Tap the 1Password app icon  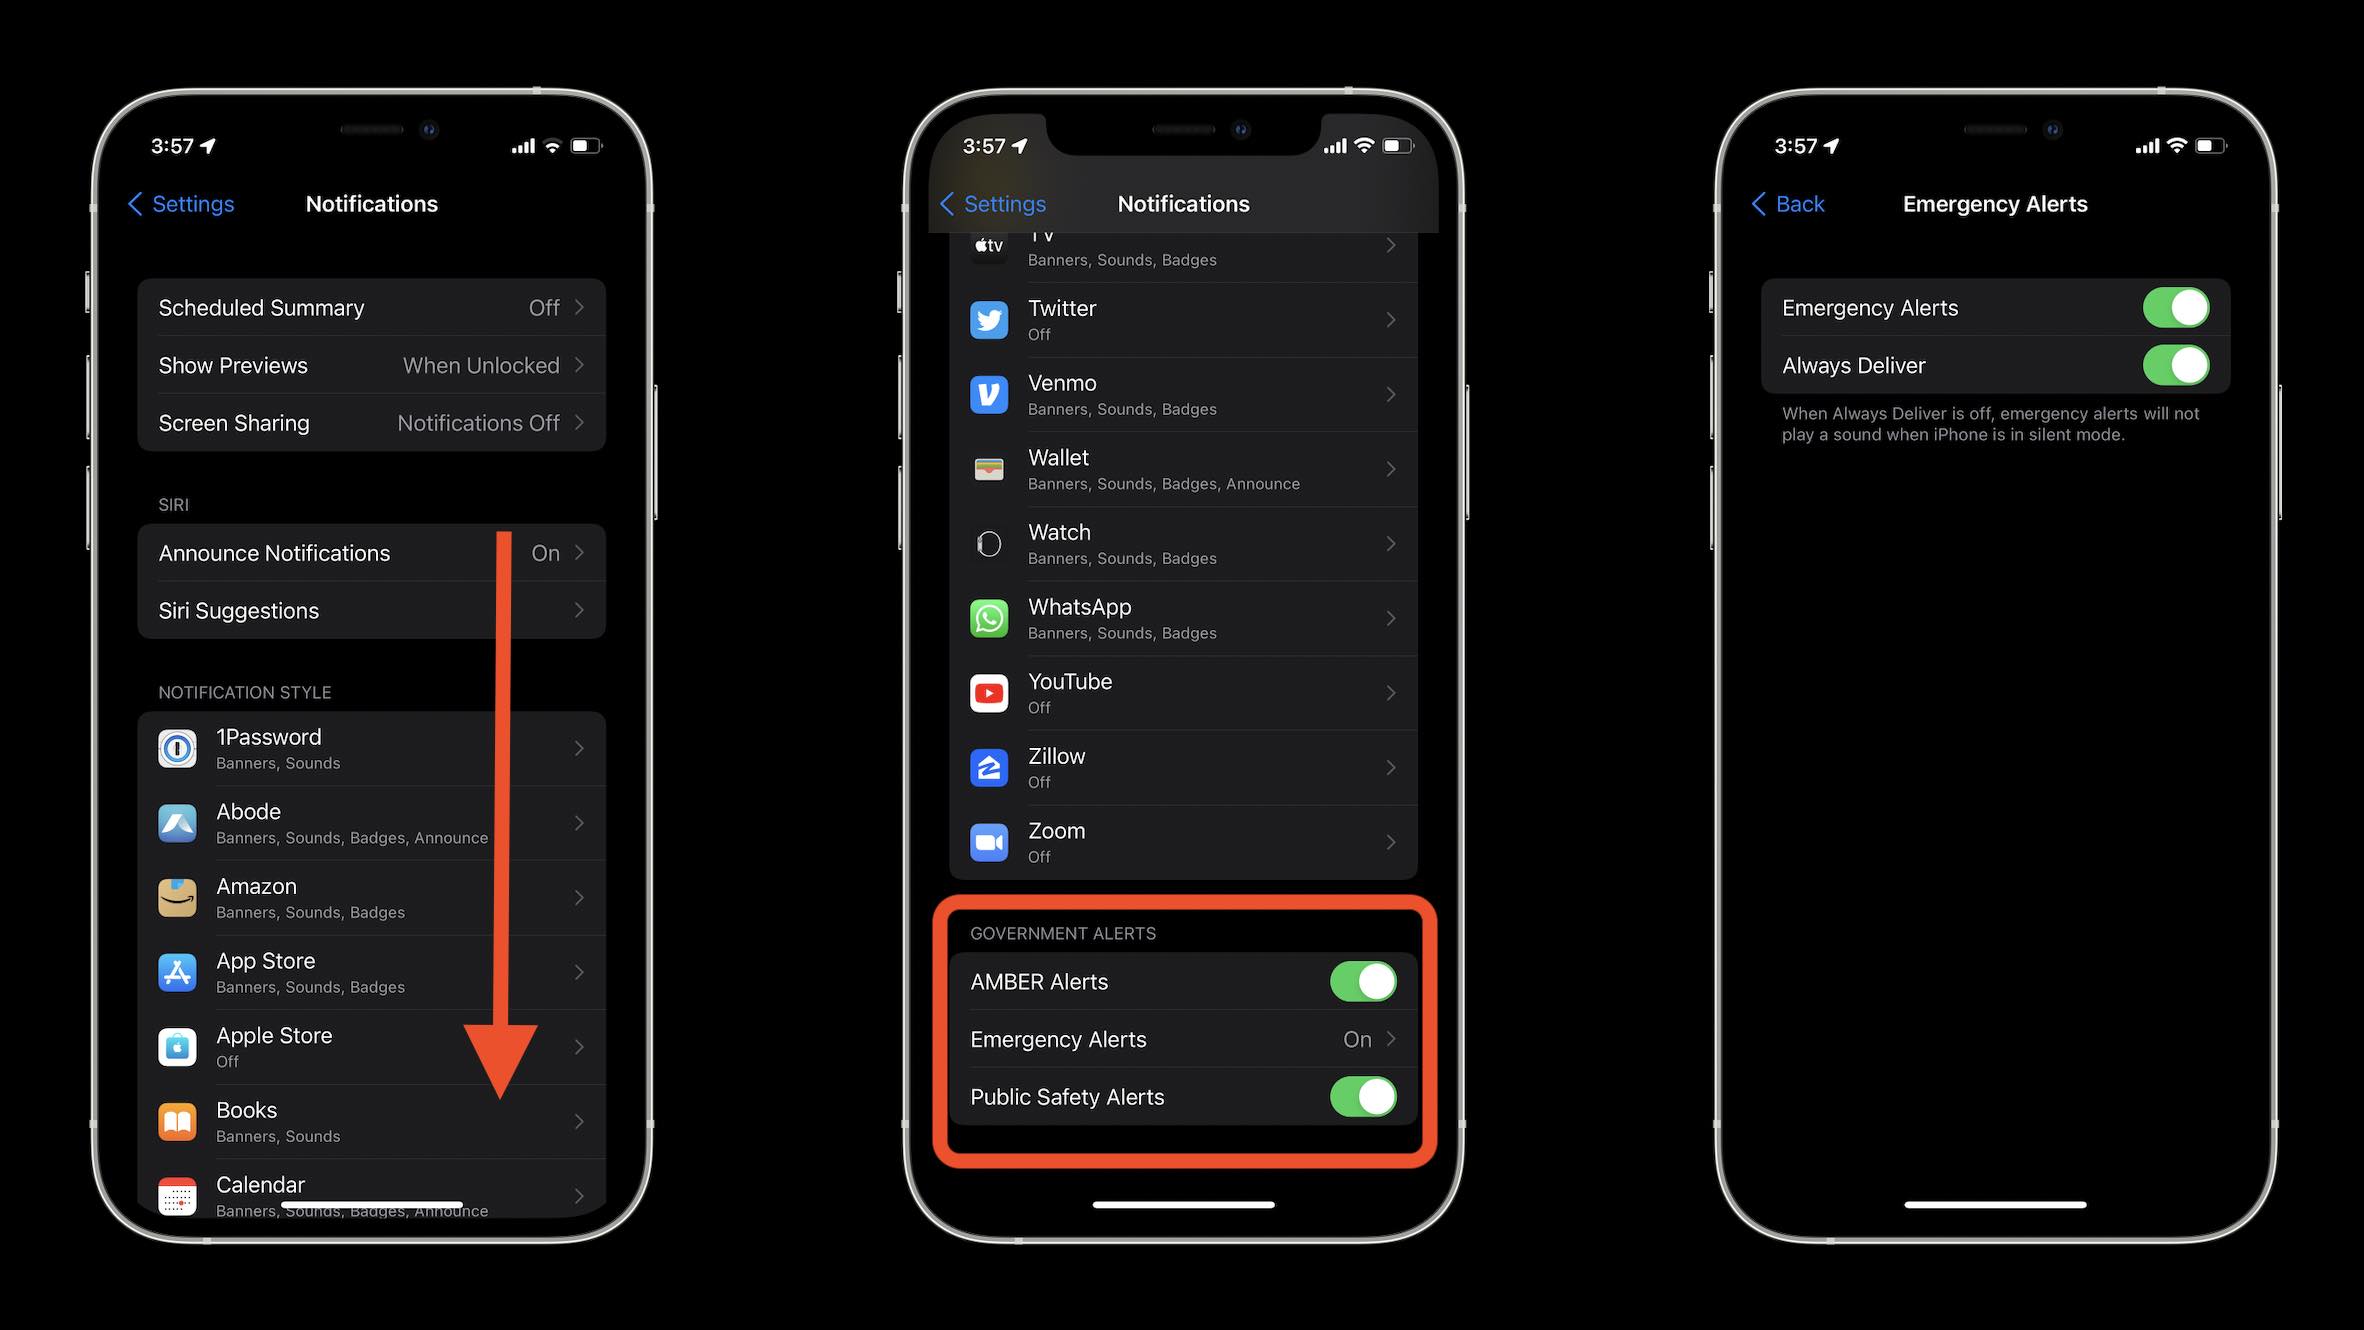177,749
